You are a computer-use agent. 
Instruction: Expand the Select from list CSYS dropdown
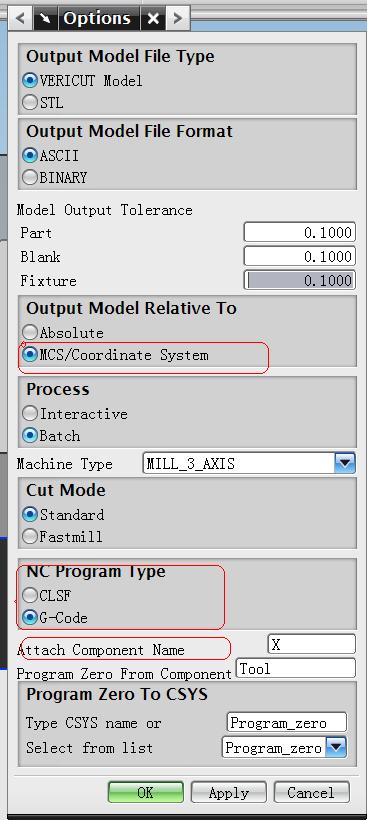(336, 748)
